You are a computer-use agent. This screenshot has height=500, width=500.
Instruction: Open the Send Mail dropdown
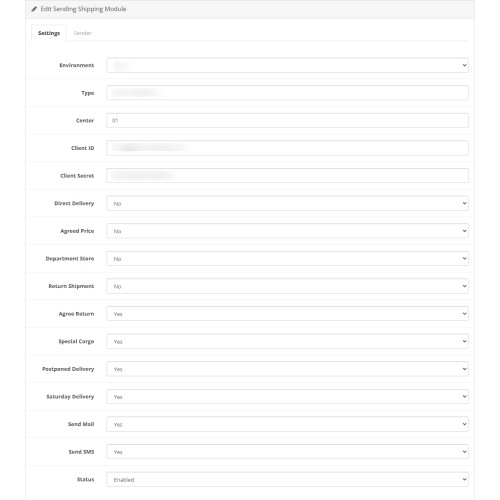[x=287, y=424]
